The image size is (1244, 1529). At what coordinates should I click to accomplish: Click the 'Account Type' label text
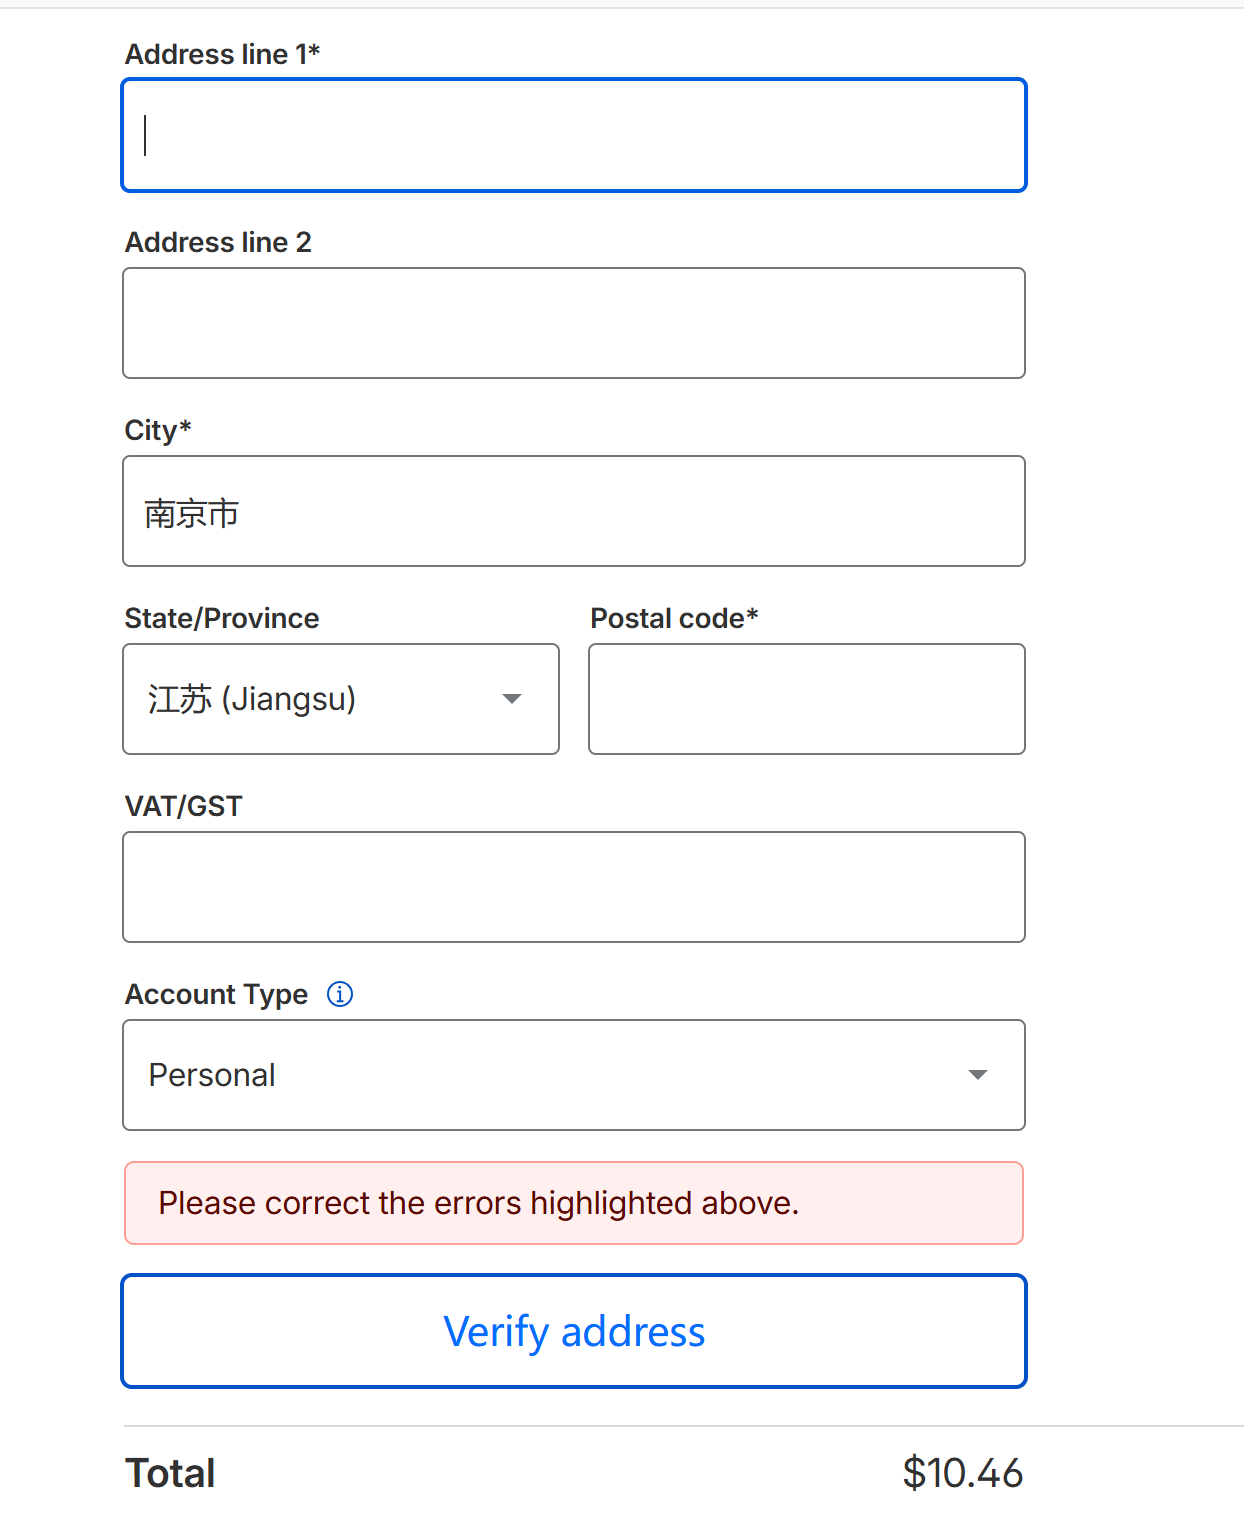point(216,994)
